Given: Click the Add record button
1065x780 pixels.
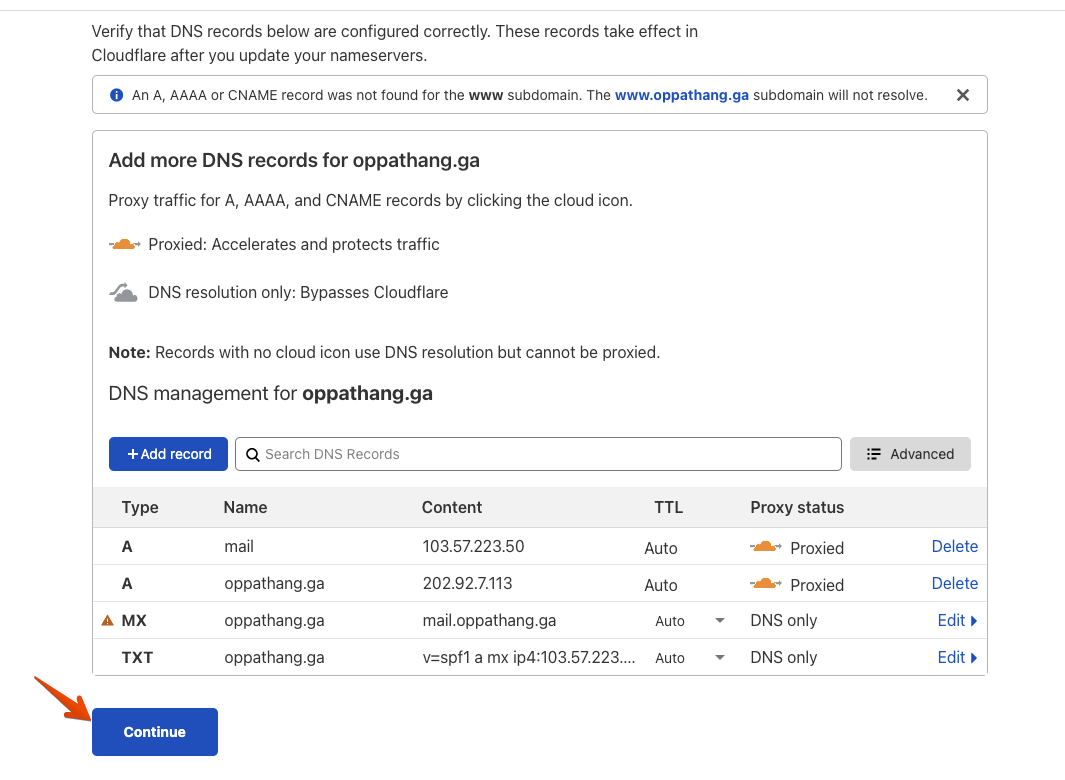Looking at the screenshot, I should pos(168,454).
